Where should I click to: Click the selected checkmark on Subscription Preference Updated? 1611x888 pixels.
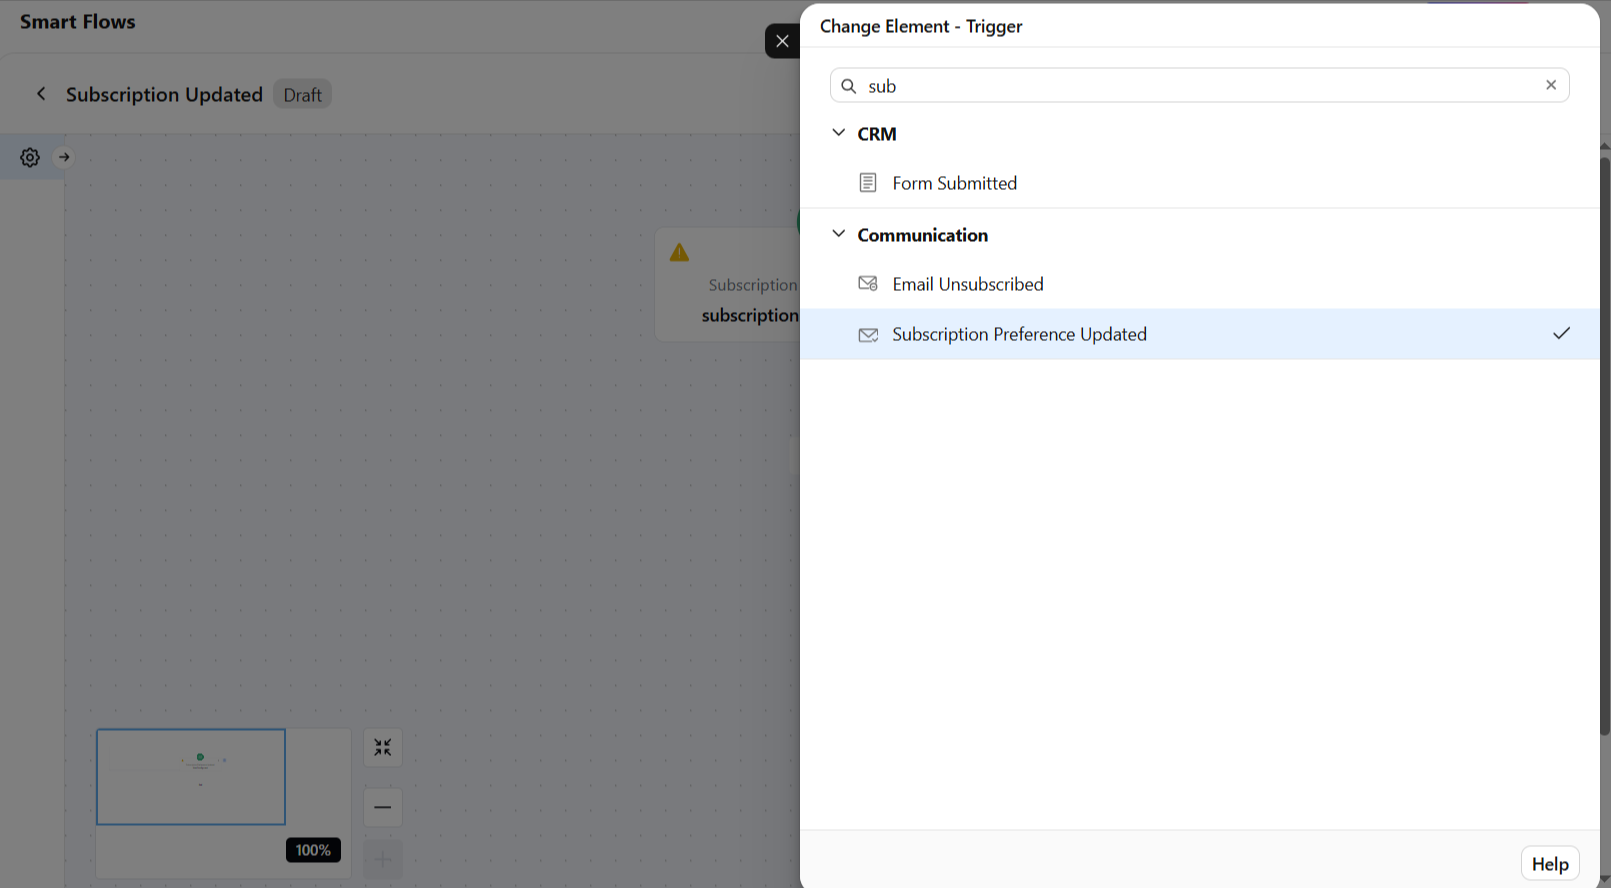point(1561,333)
